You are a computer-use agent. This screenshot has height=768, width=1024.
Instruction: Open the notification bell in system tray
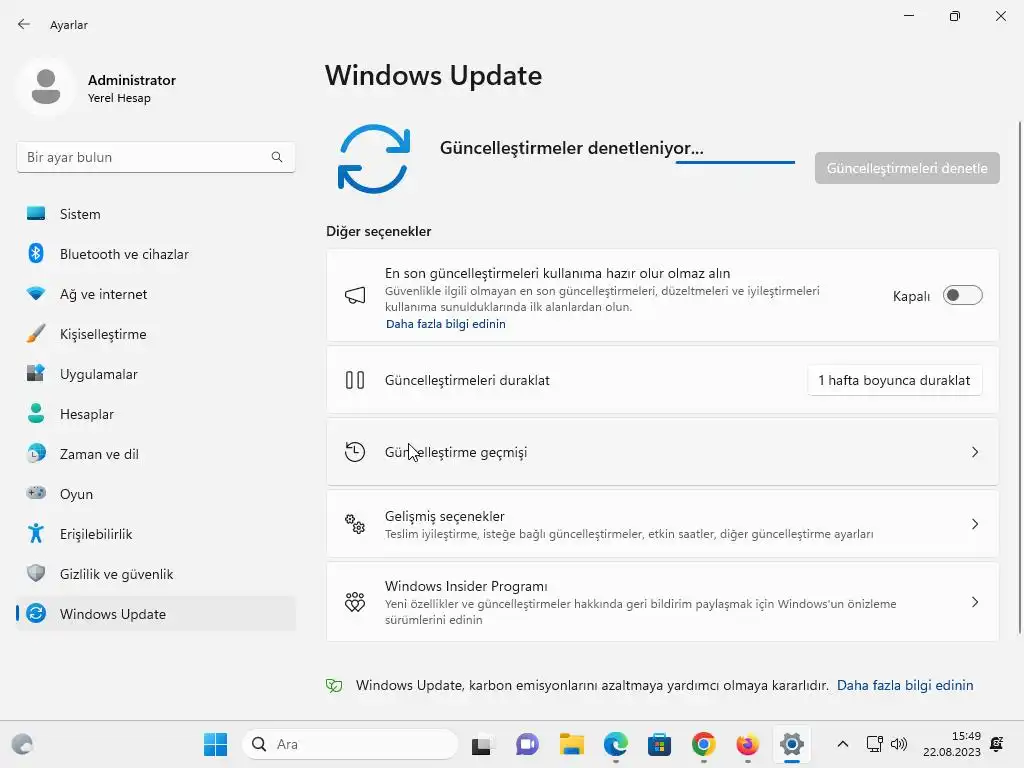coord(997,744)
